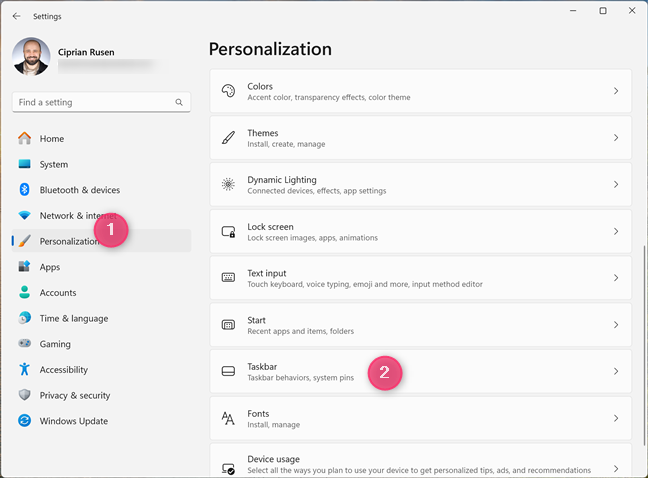The width and height of the screenshot is (648, 478).
Task: Click the Apps icon in sidebar
Action: (x=24, y=266)
